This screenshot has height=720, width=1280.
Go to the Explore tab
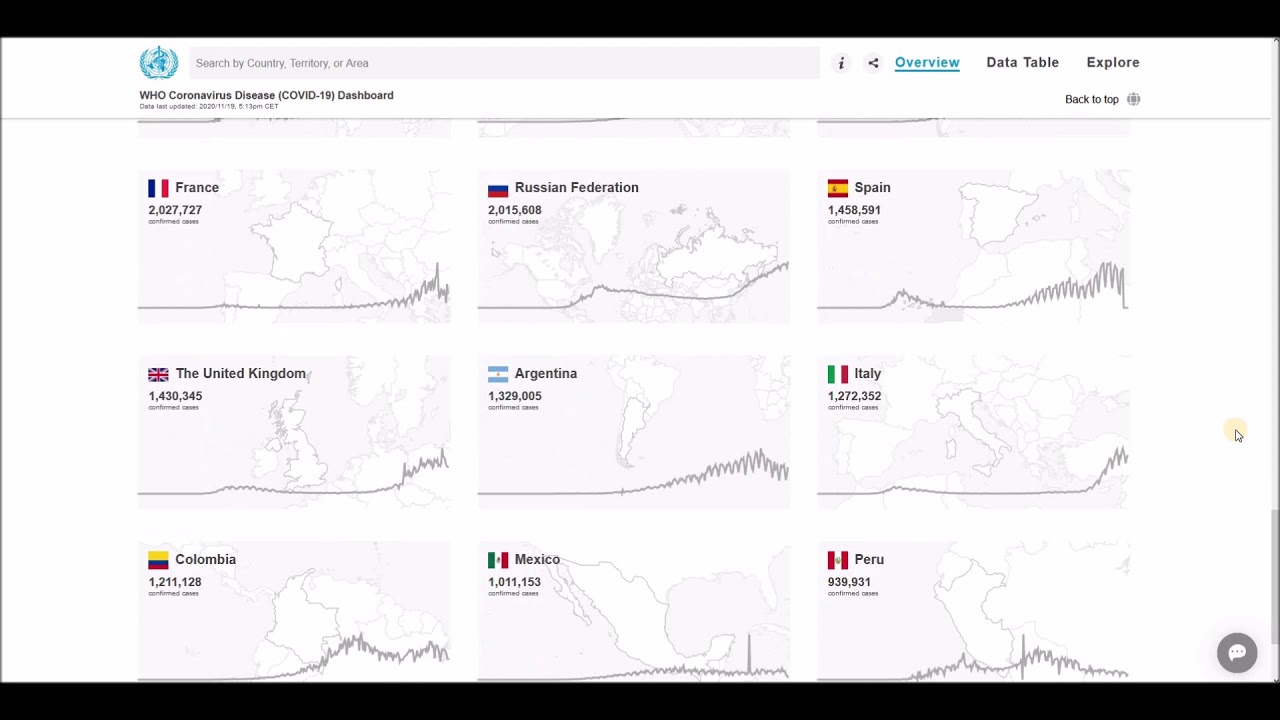(1113, 62)
